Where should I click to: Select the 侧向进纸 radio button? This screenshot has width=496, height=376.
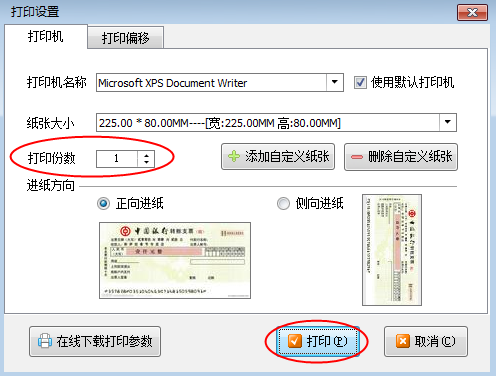[283, 203]
